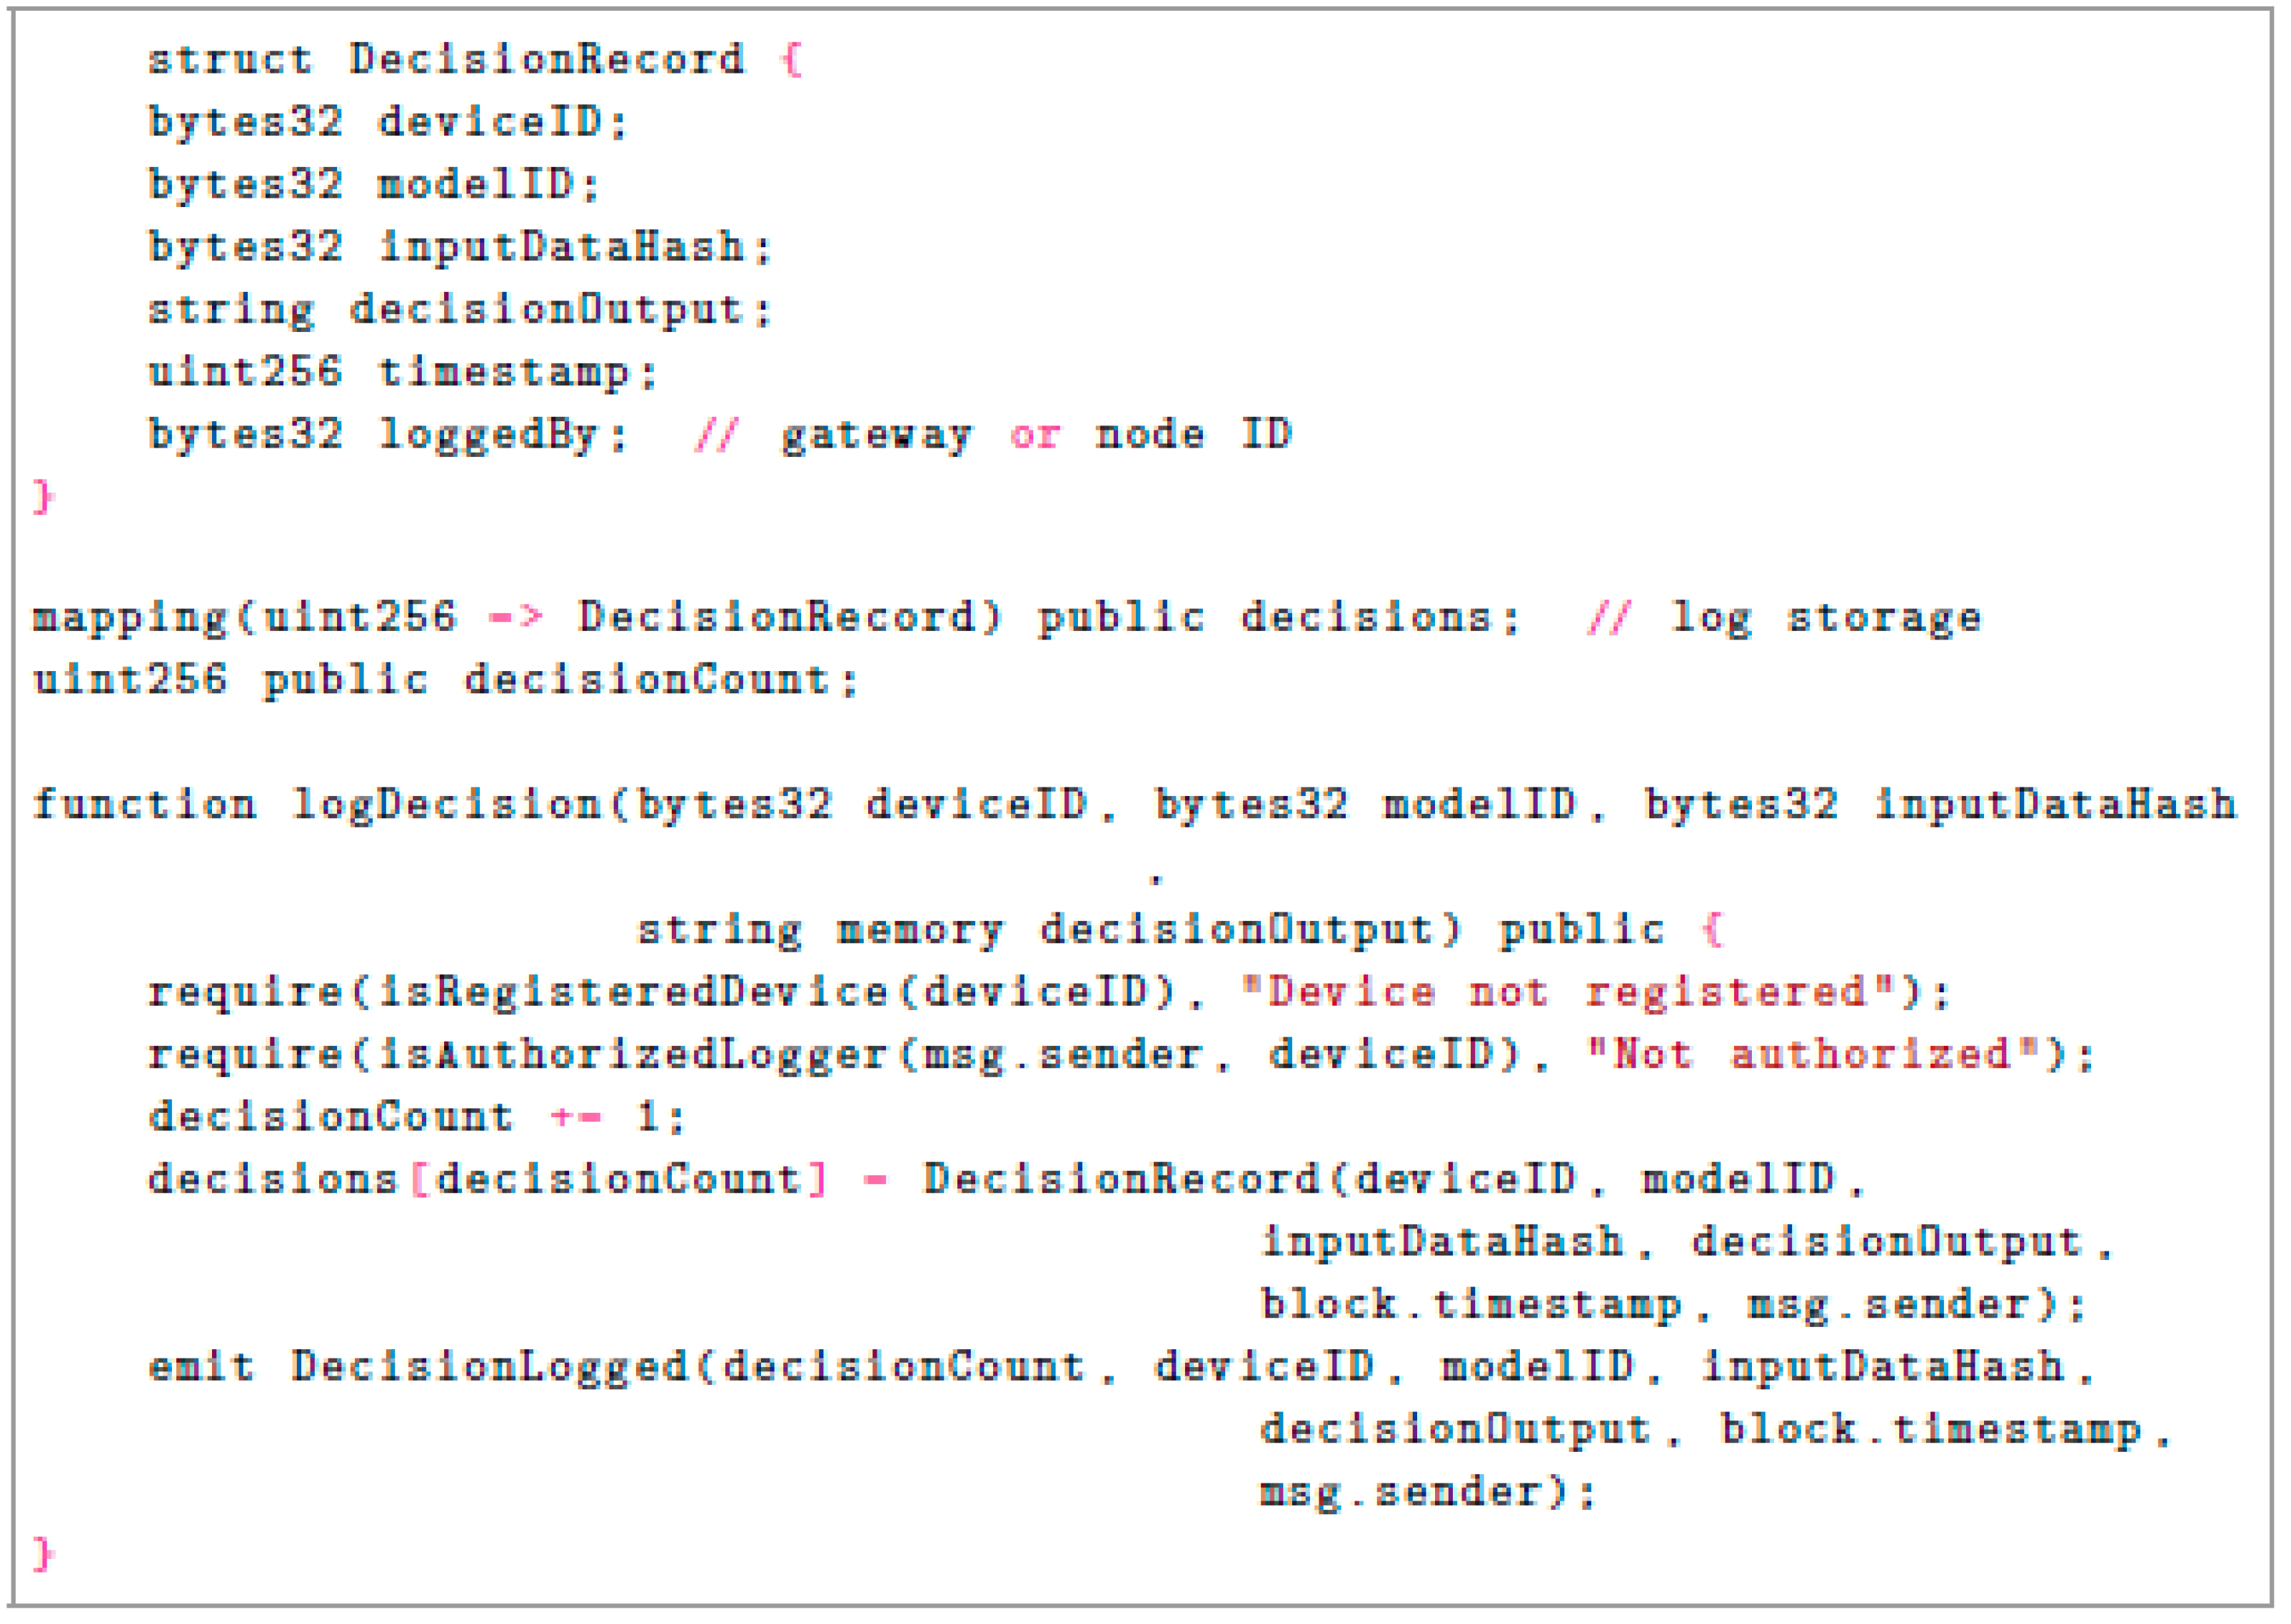Click the function keyword
The image size is (2291, 1624).
[144, 805]
